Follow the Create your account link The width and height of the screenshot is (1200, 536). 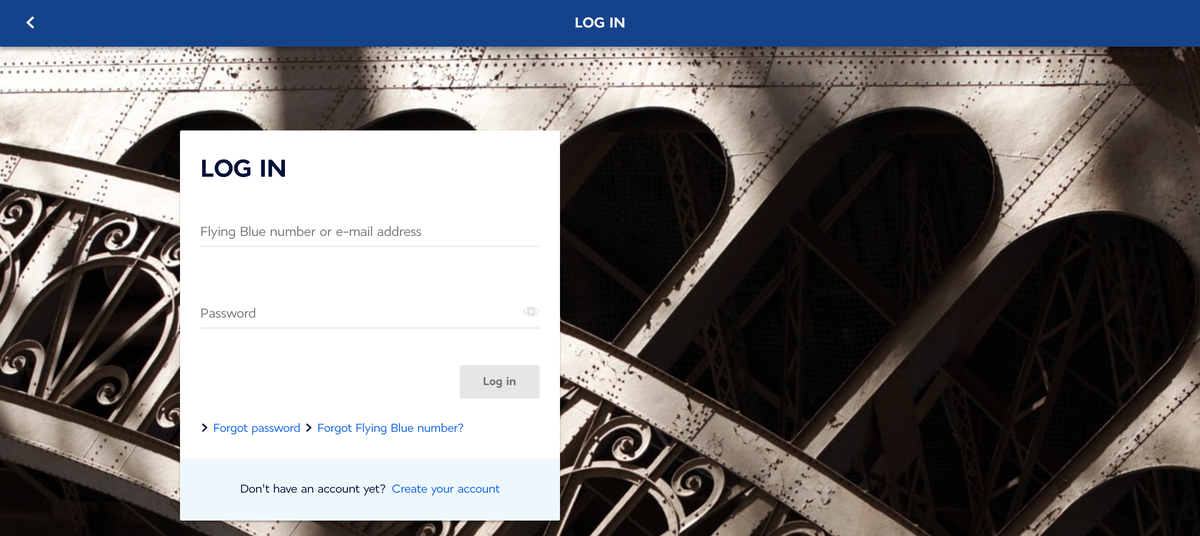(445, 489)
